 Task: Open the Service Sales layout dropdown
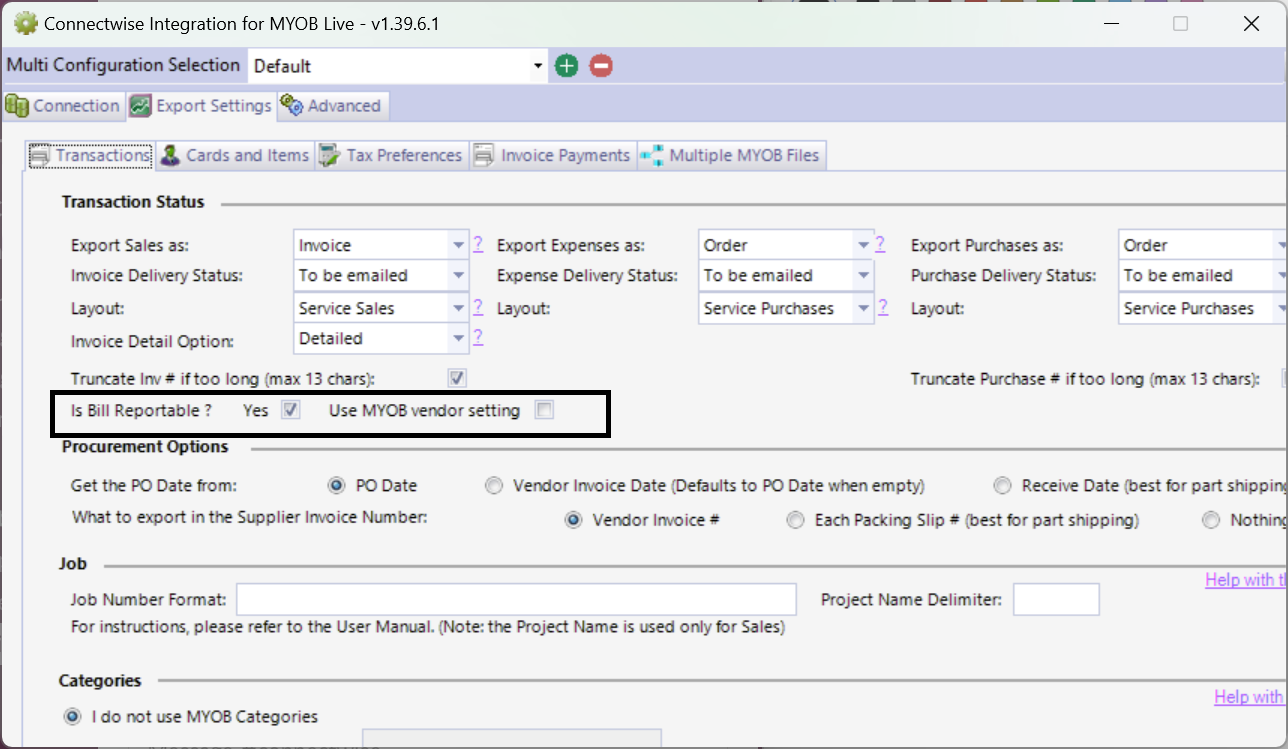[458, 308]
